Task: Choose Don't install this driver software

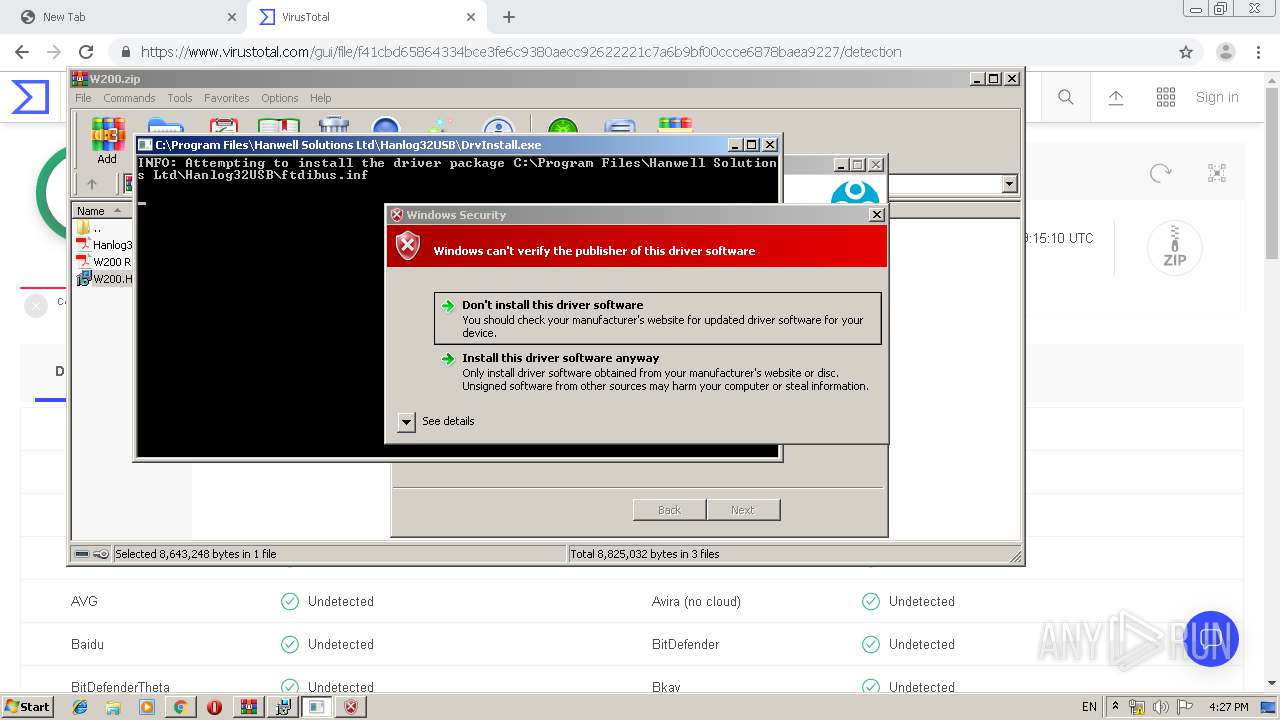Action: point(658,318)
